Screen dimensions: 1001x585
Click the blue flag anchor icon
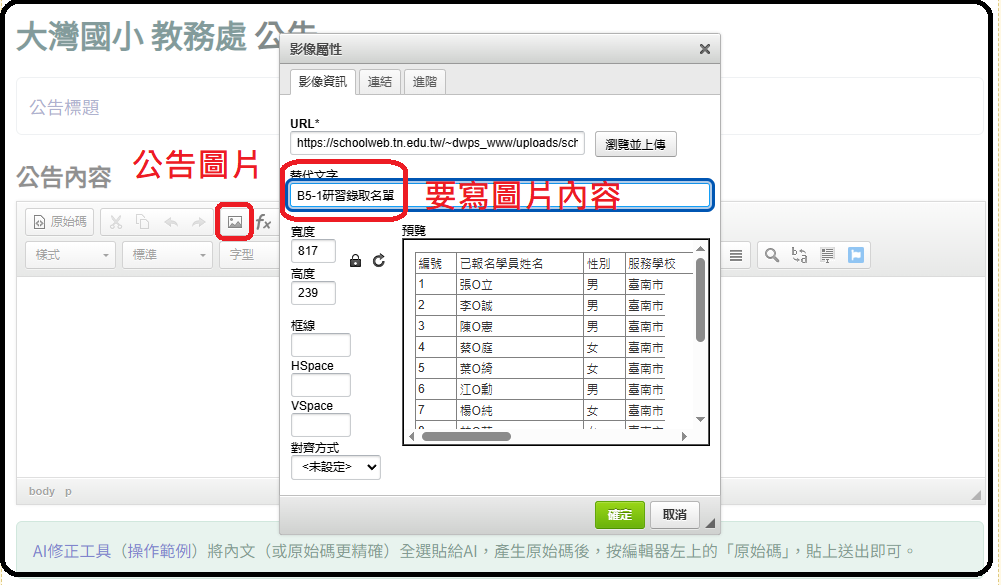click(x=855, y=255)
